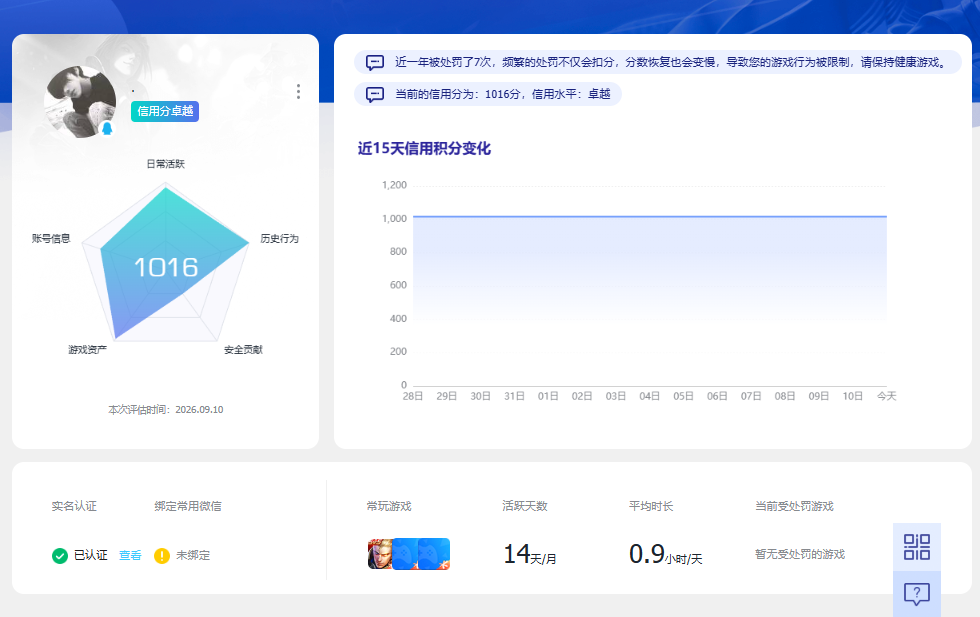Click the 实名认证 heading
This screenshot has height=617, width=980.
[74, 506]
